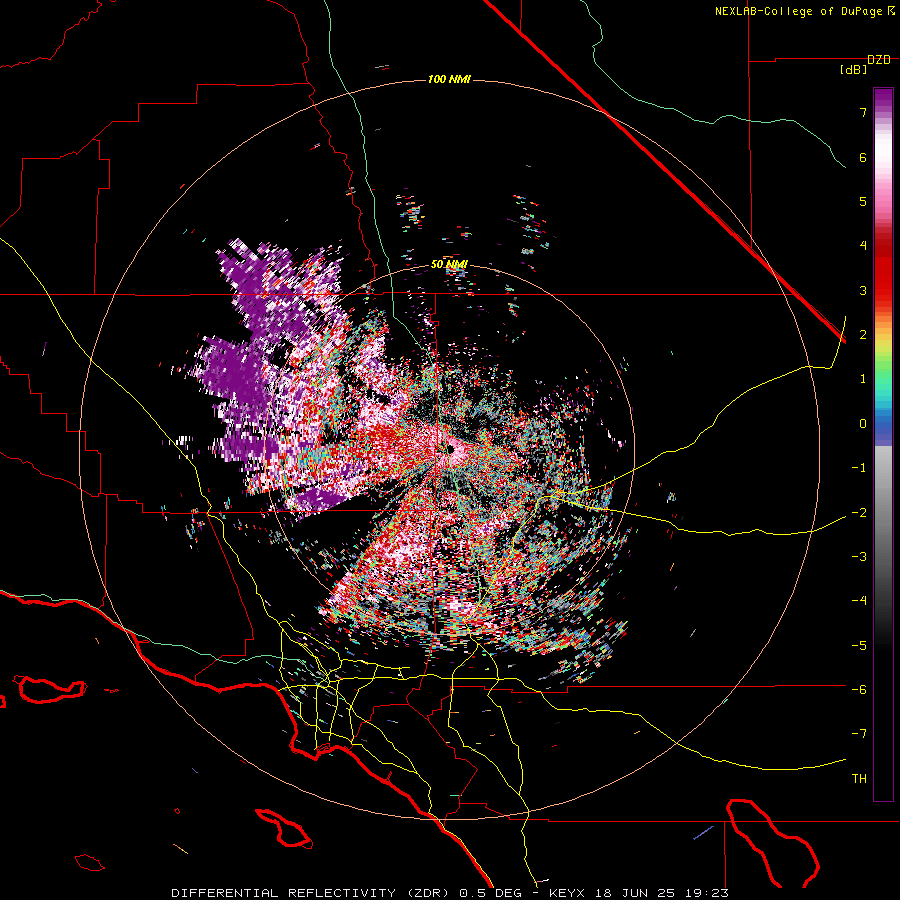Click the color scale value 3
This screenshot has width=900, height=900.
863,290
